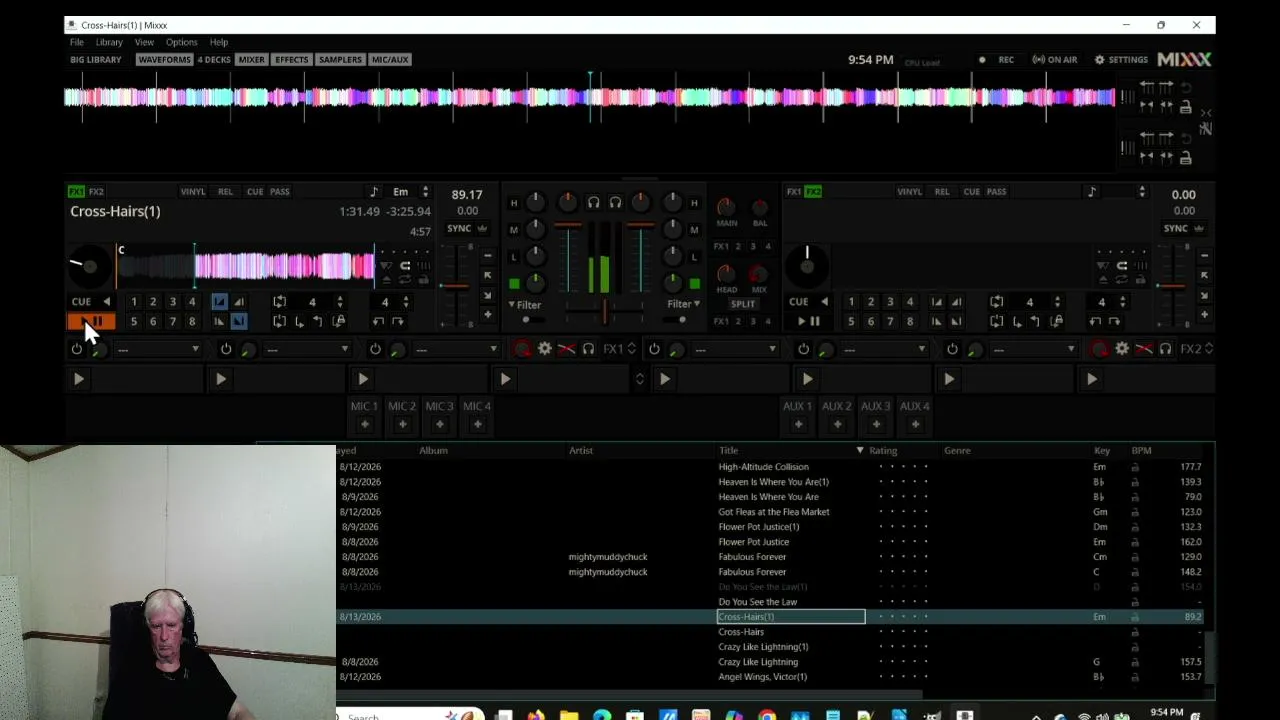Click the CUE button on deck 1
The image size is (1280, 720).
coord(81,301)
